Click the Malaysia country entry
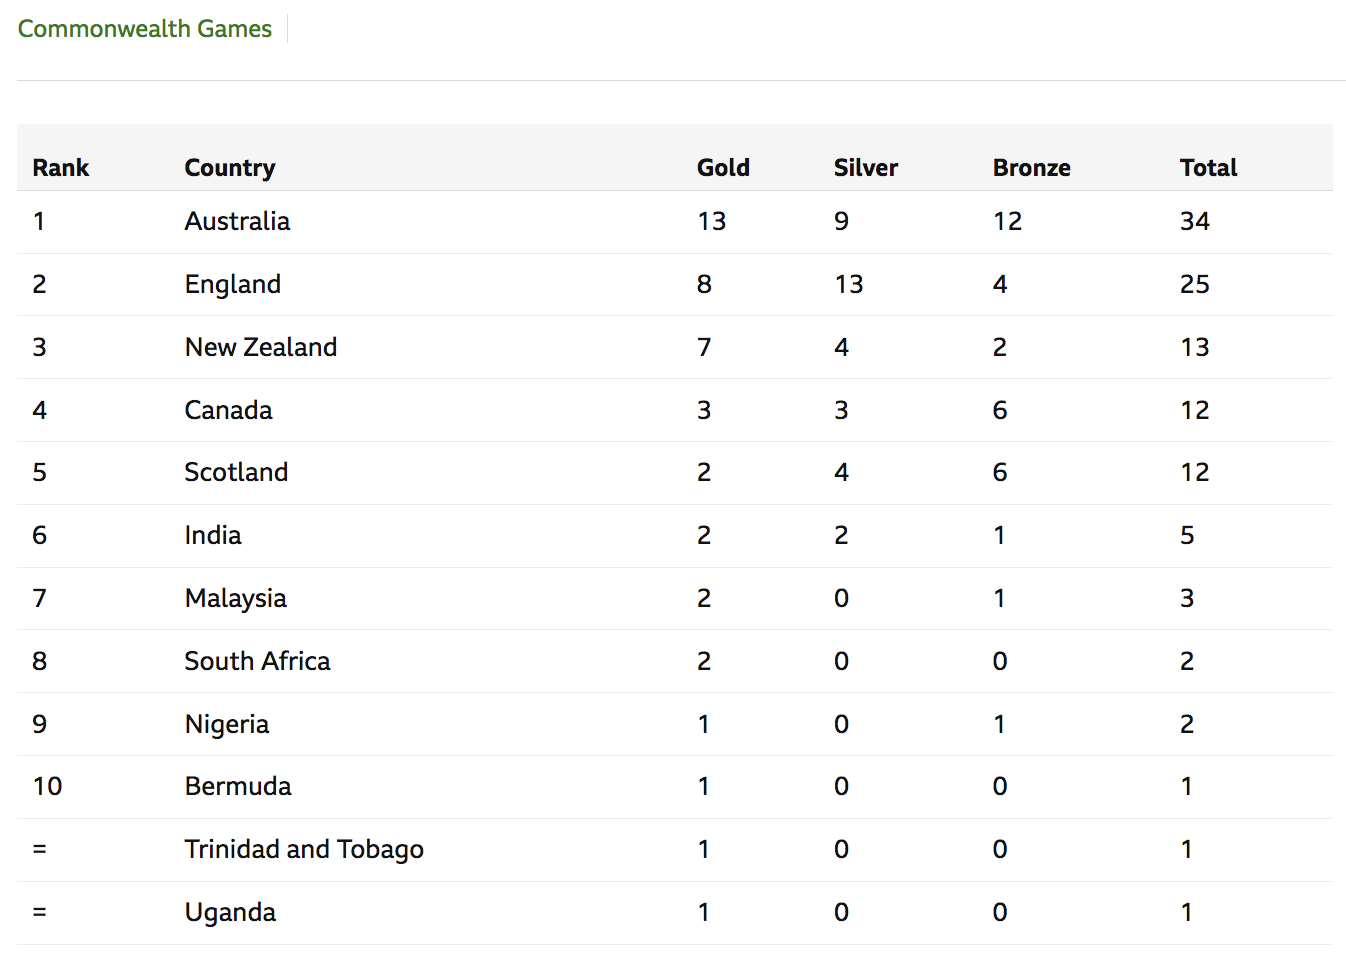 pos(236,599)
